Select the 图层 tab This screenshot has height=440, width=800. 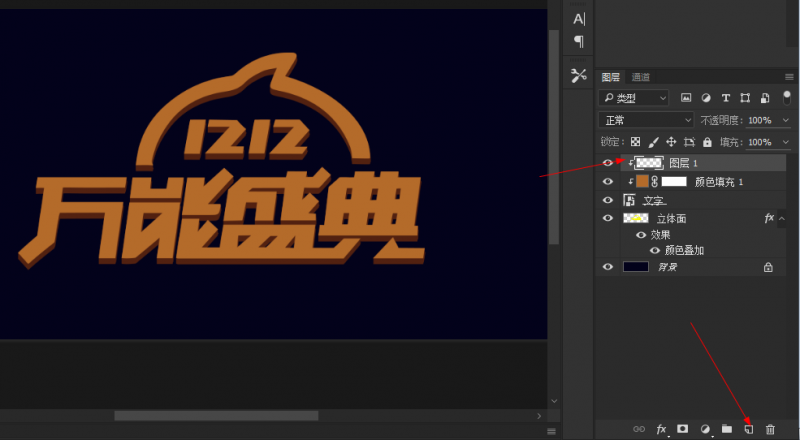pos(611,77)
